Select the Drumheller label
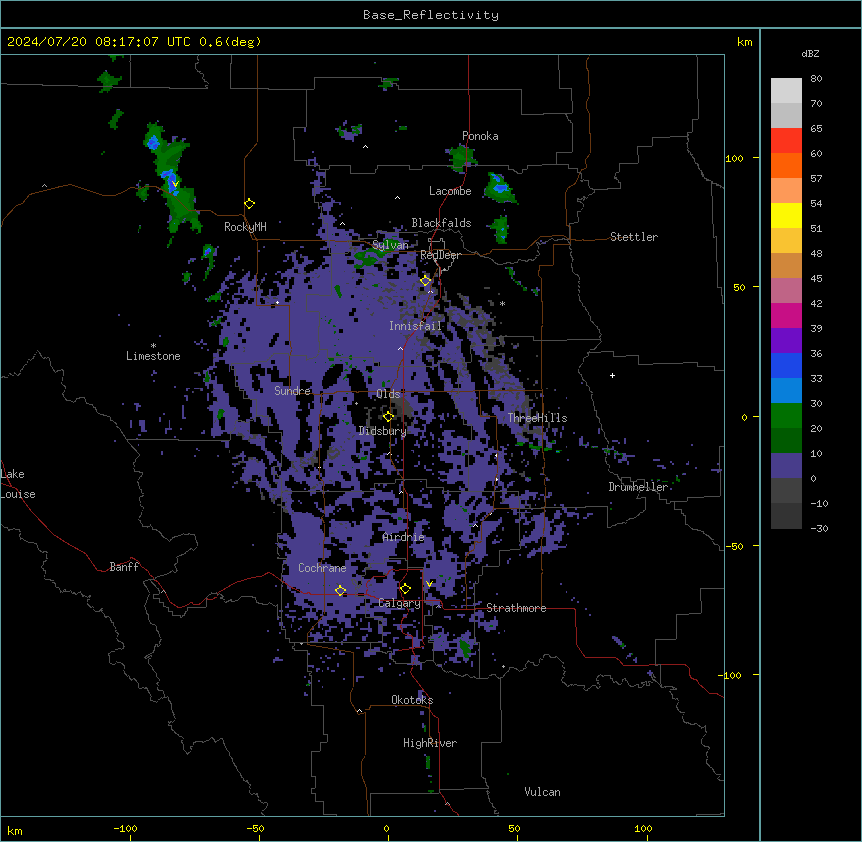The width and height of the screenshot is (862, 842). point(638,487)
